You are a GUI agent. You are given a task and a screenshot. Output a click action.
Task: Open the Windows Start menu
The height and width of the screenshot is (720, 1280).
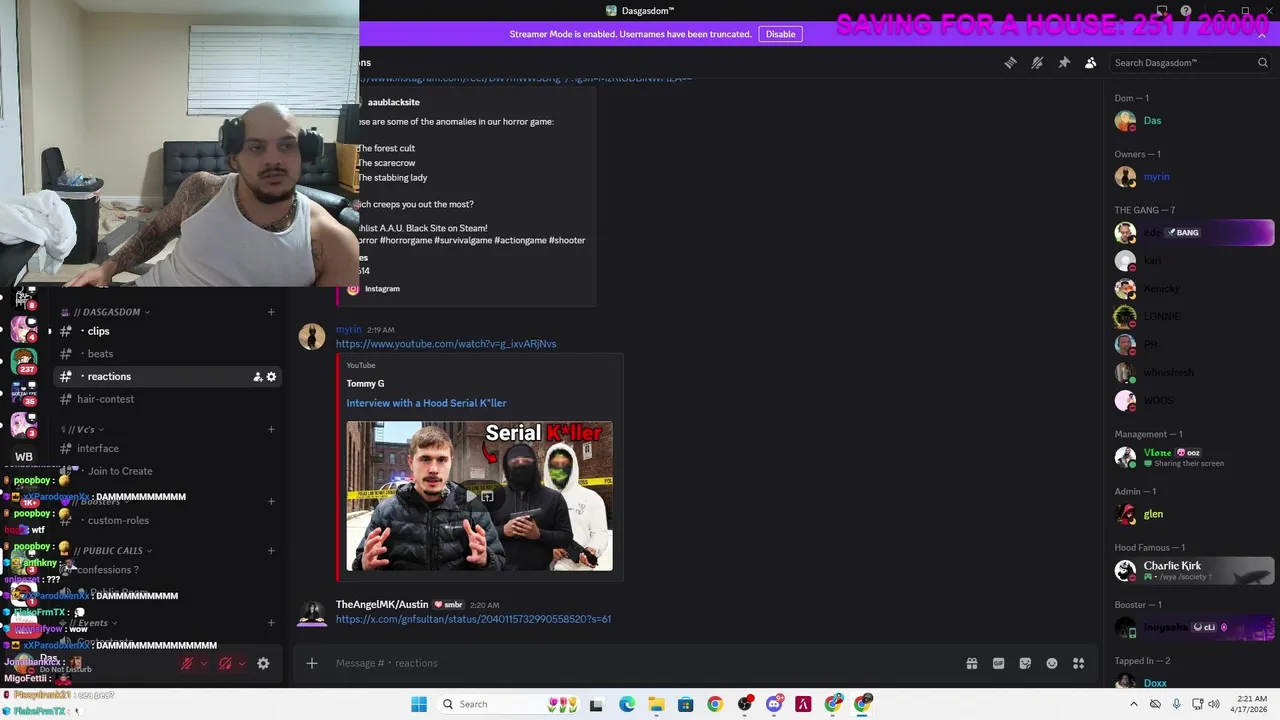click(x=419, y=704)
